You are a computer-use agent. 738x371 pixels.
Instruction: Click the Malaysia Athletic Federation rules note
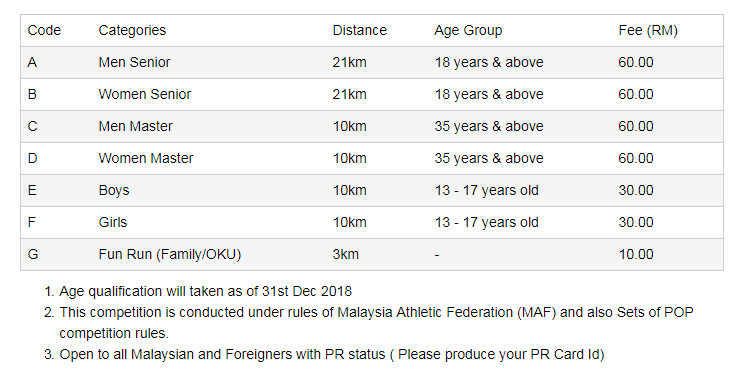click(x=376, y=323)
